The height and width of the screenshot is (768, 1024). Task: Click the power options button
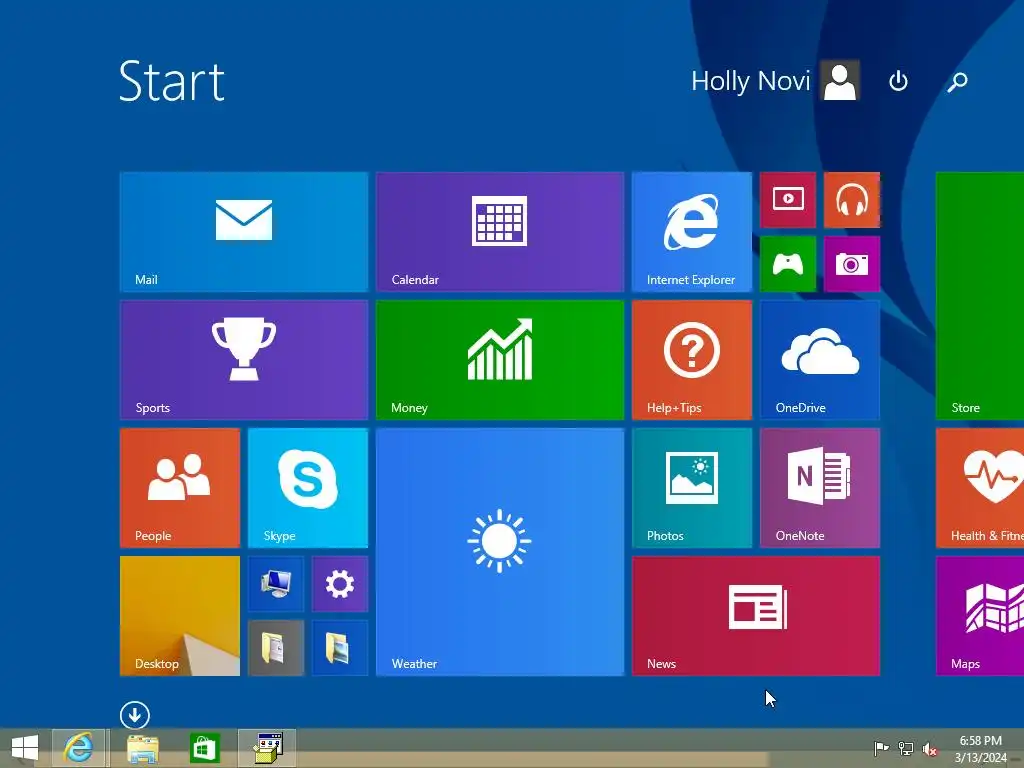898,82
